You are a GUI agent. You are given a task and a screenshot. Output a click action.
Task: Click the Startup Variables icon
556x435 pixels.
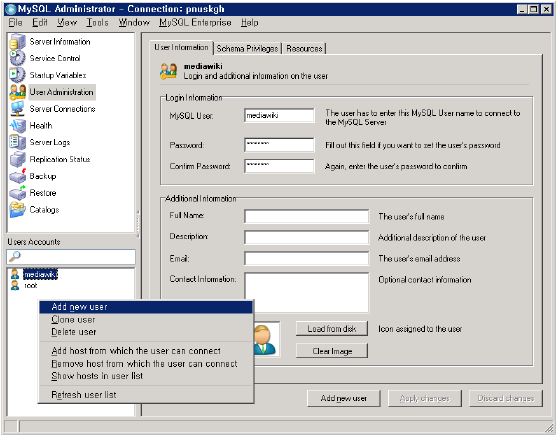(17, 75)
